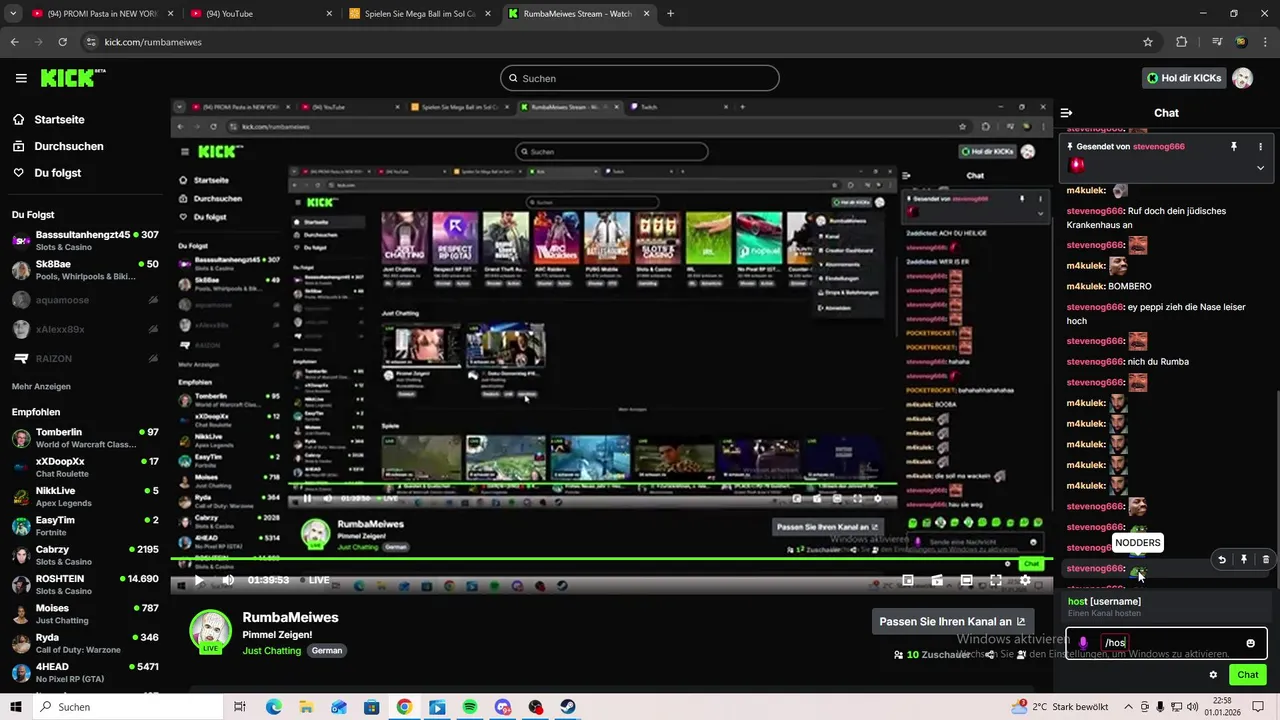1280x720 pixels.
Task: Click the video progress bar
Action: pyautogui.click(x=611, y=559)
